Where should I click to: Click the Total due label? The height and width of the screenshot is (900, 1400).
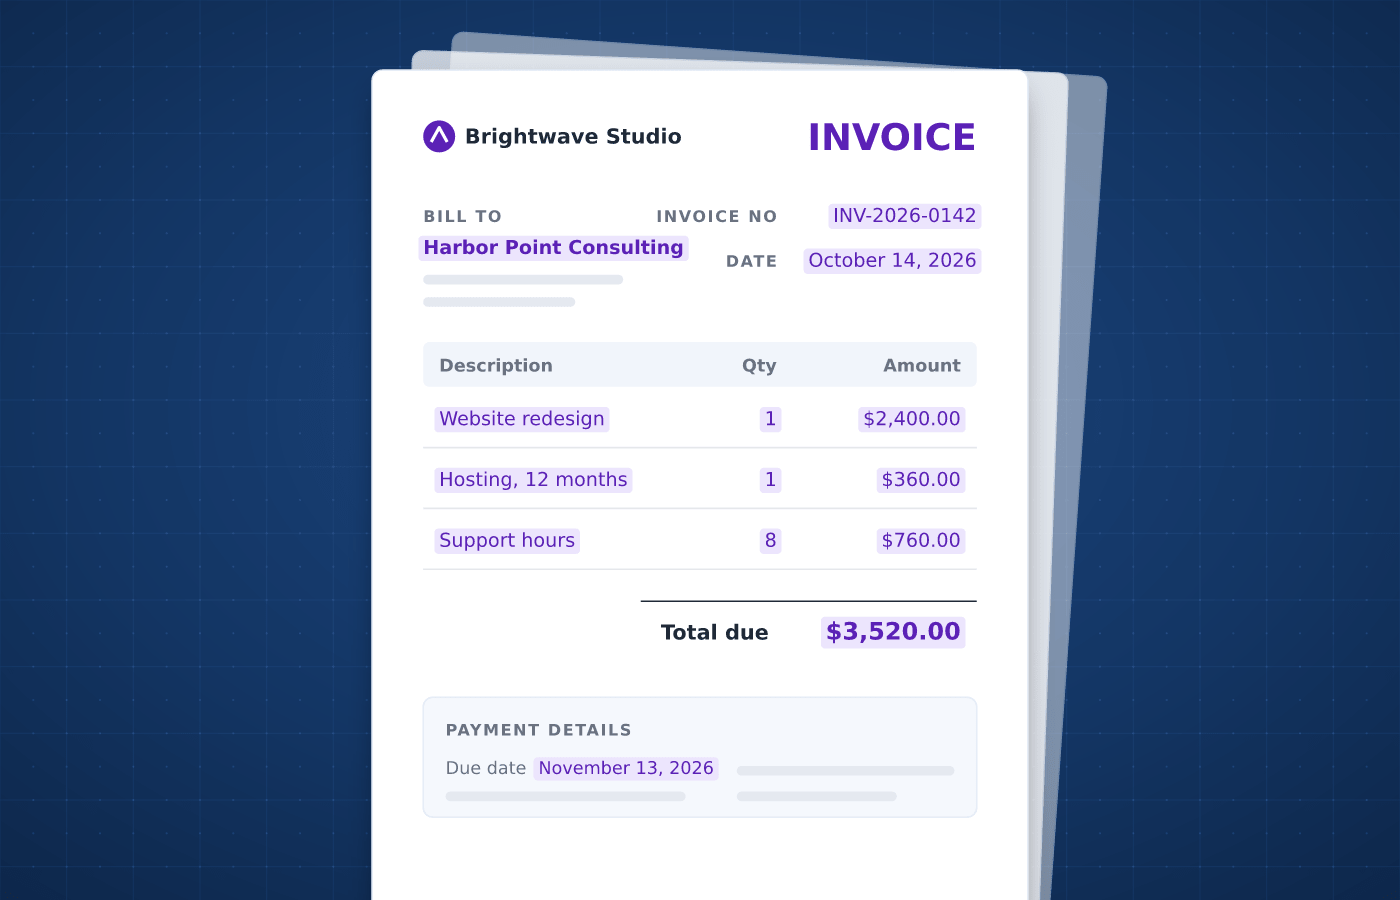tap(714, 632)
